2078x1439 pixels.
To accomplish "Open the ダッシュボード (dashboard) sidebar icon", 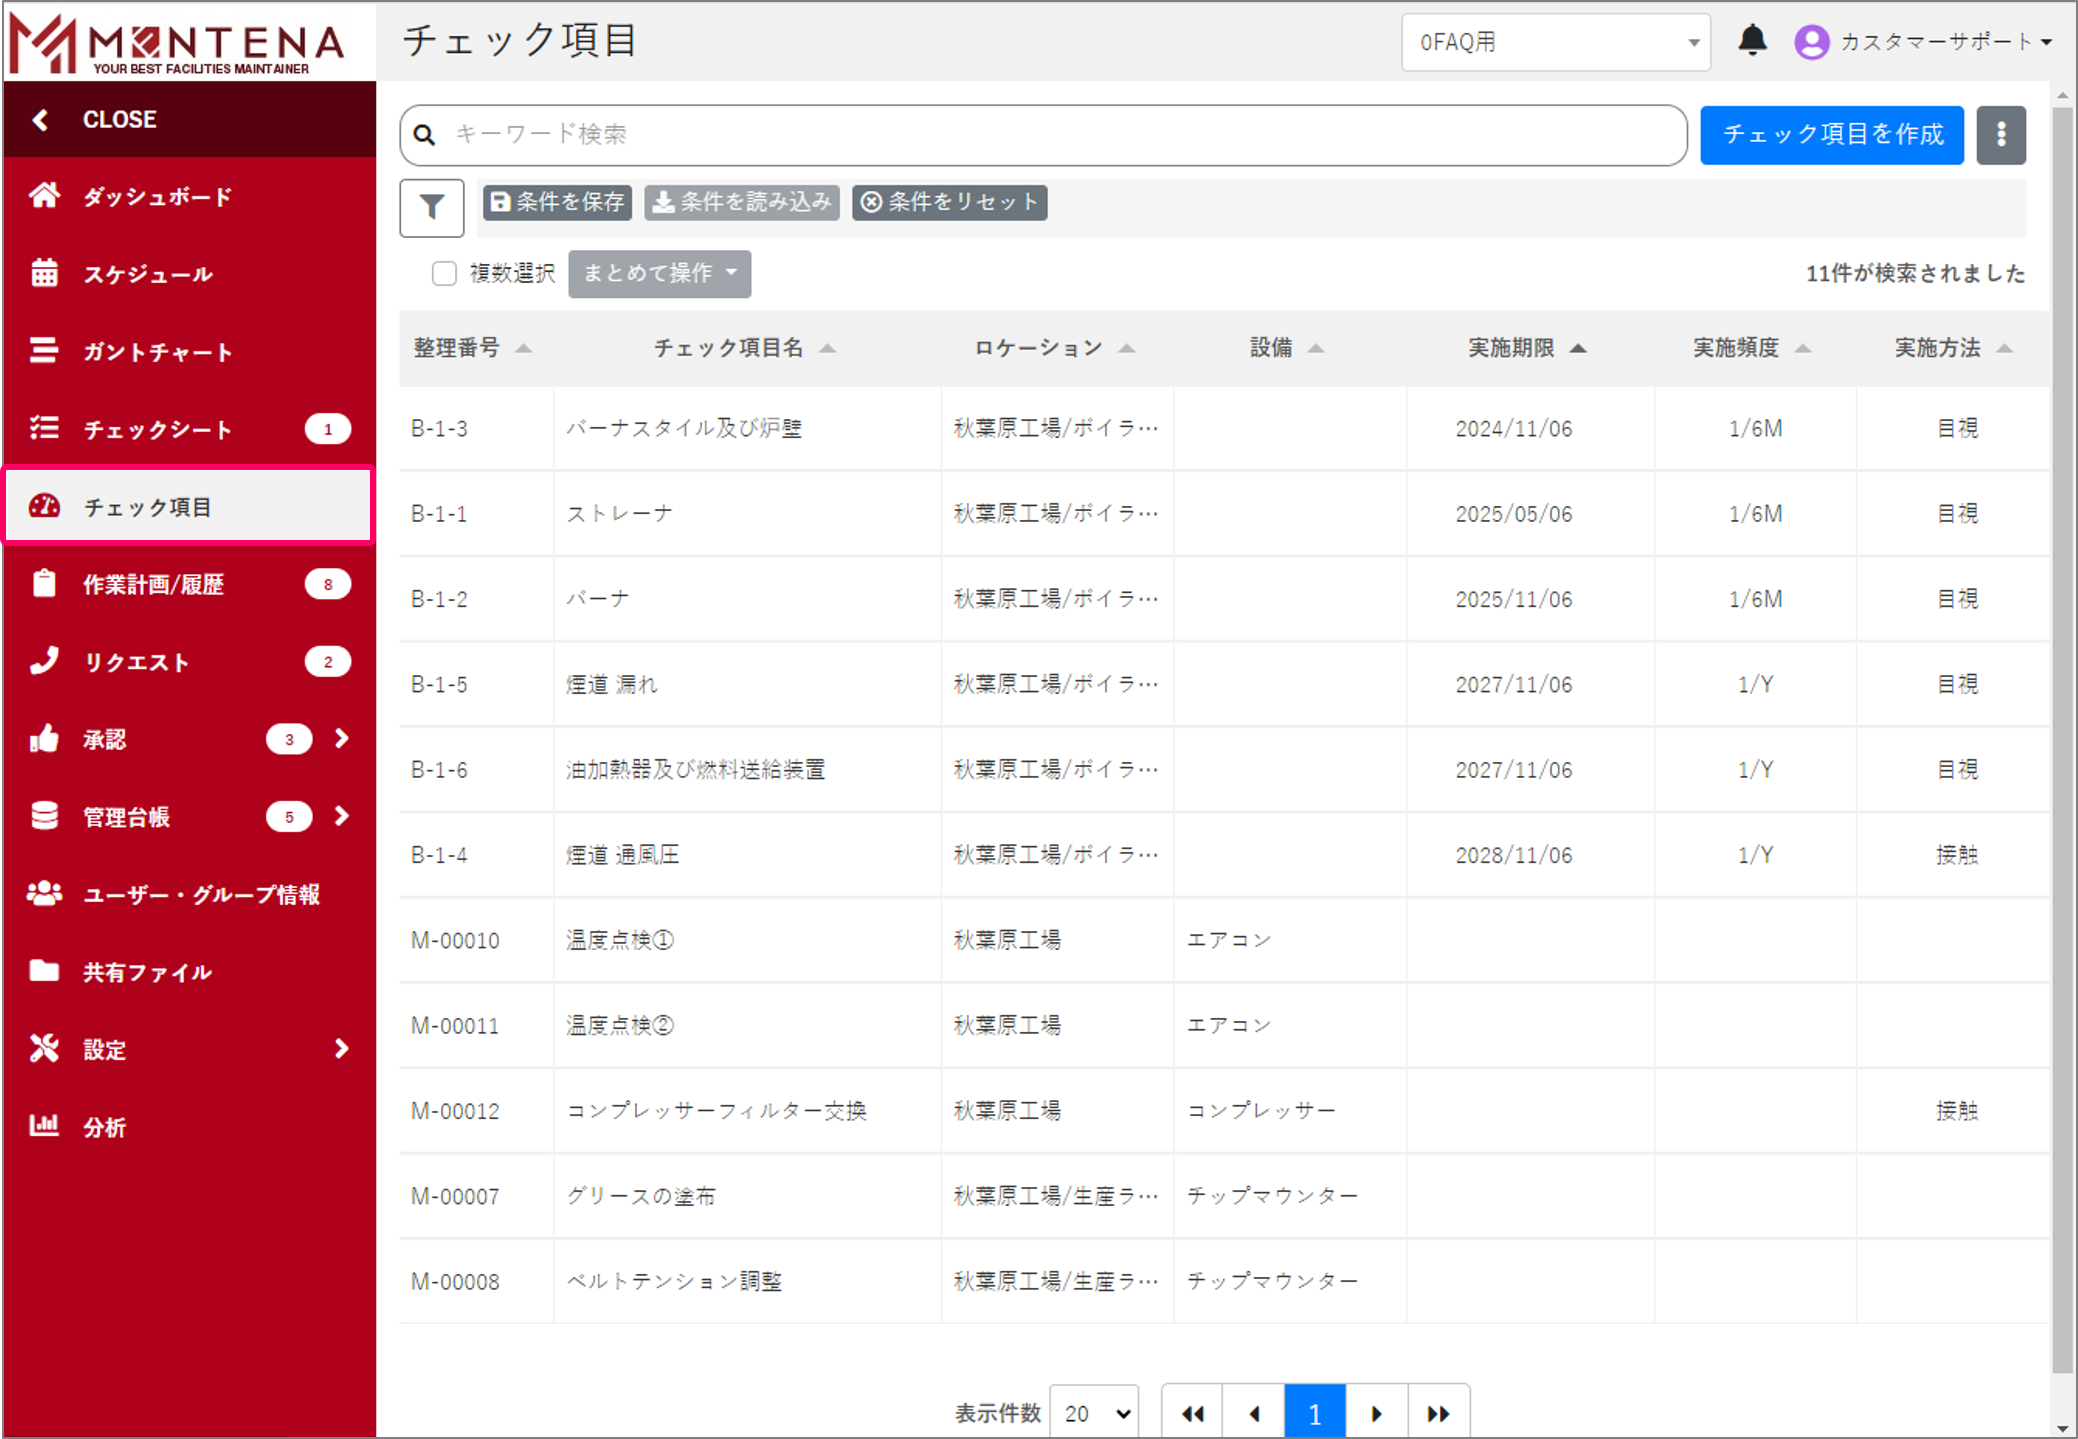I will tap(45, 196).
